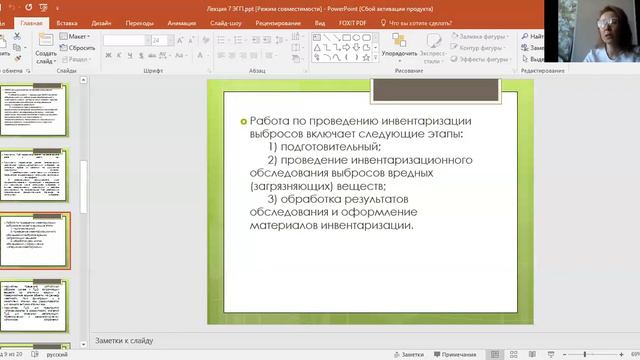The image size is (640, 360).
Task: Click the Clear formatting icon
Action: [206, 40]
